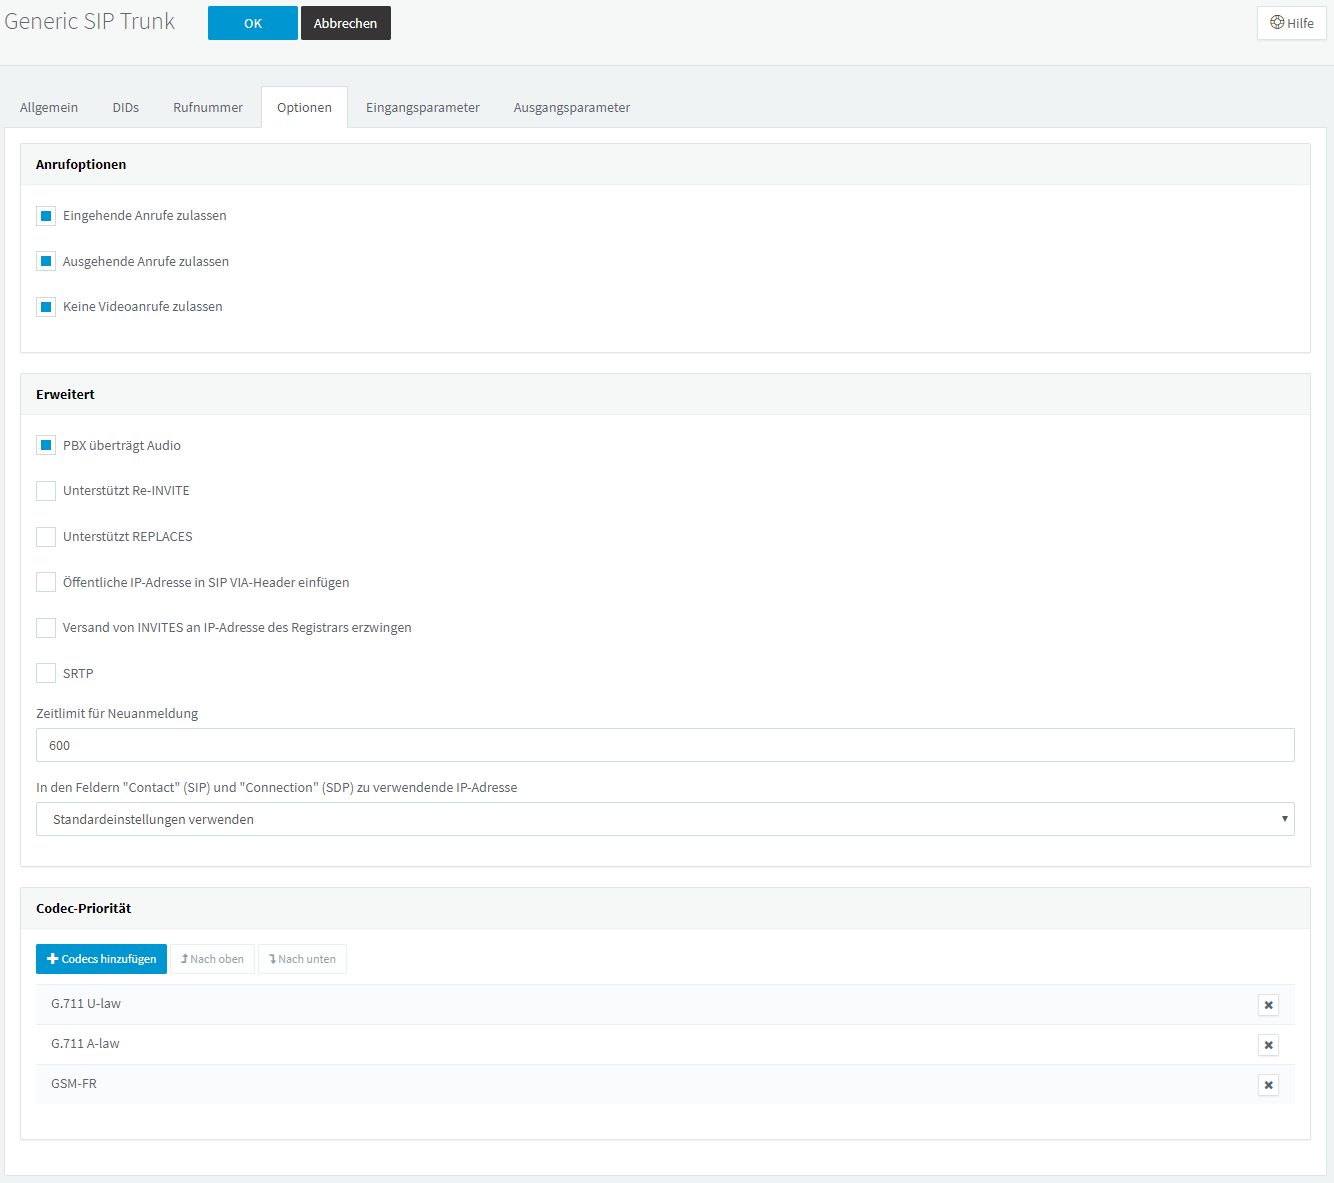
Task: Click Zeitlimit für Neuanmeldung input field
Action: tap(665, 745)
